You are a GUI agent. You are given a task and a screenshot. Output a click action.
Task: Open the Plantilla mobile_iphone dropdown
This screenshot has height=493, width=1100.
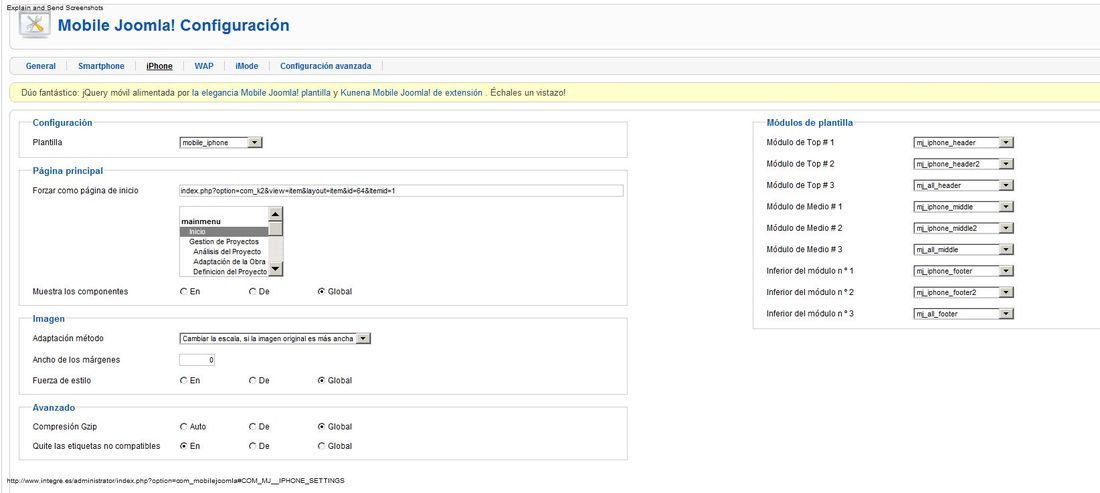pyautogui.click(x=221, y=142)
